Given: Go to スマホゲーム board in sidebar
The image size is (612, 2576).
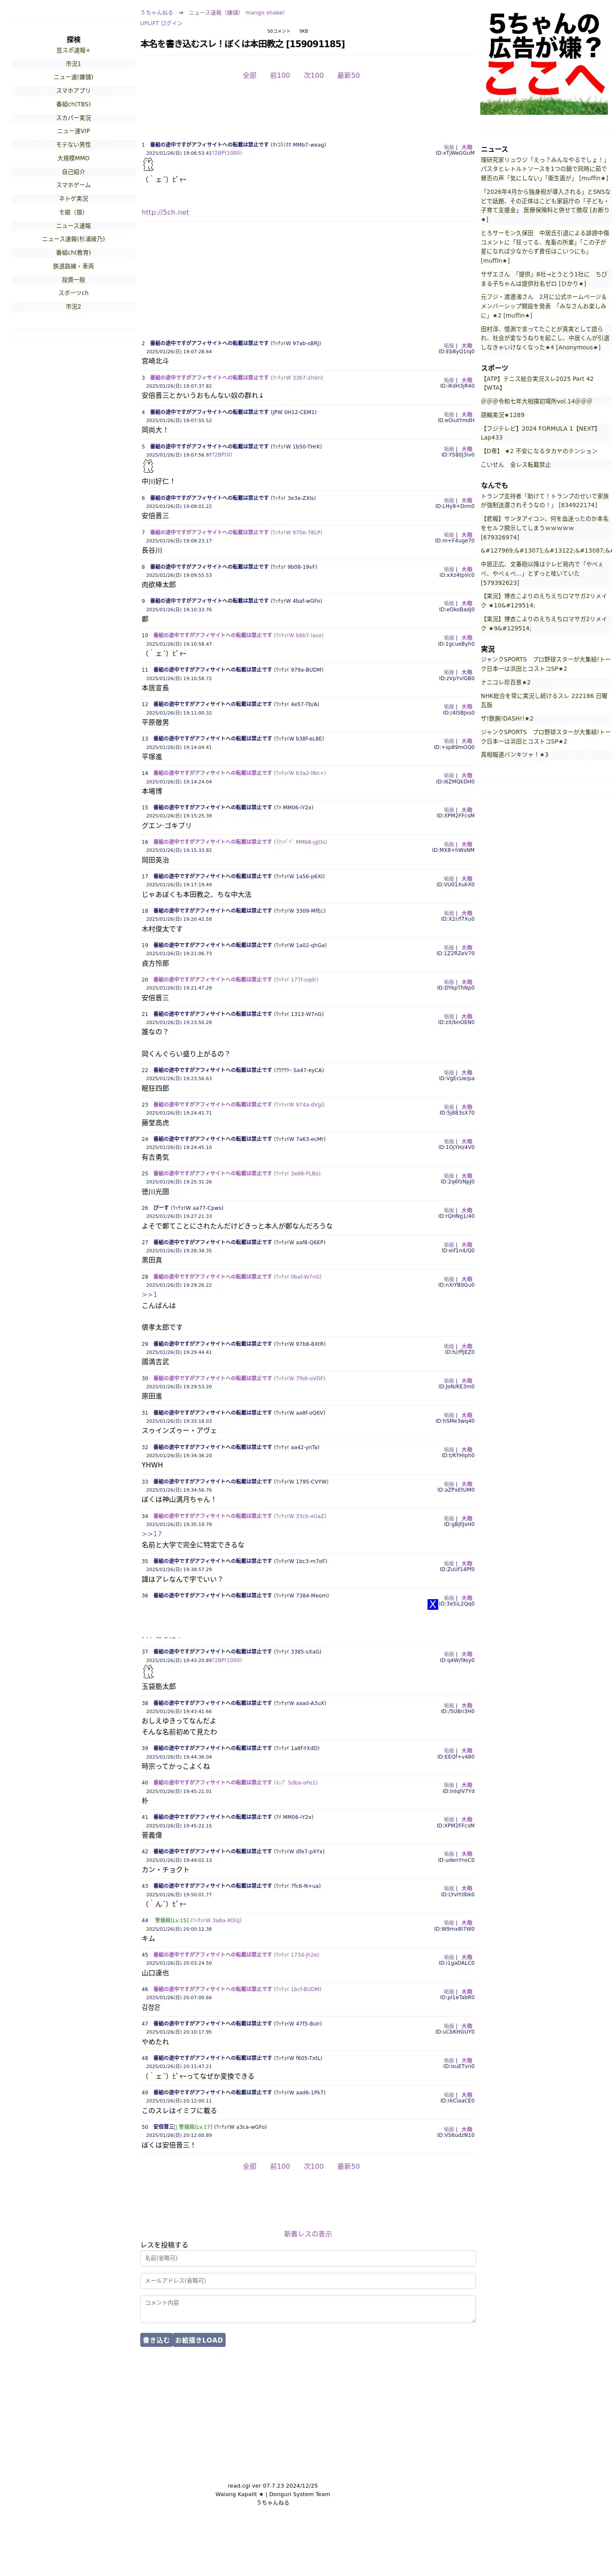Looking at the screenshot, I should coord(73,185).
